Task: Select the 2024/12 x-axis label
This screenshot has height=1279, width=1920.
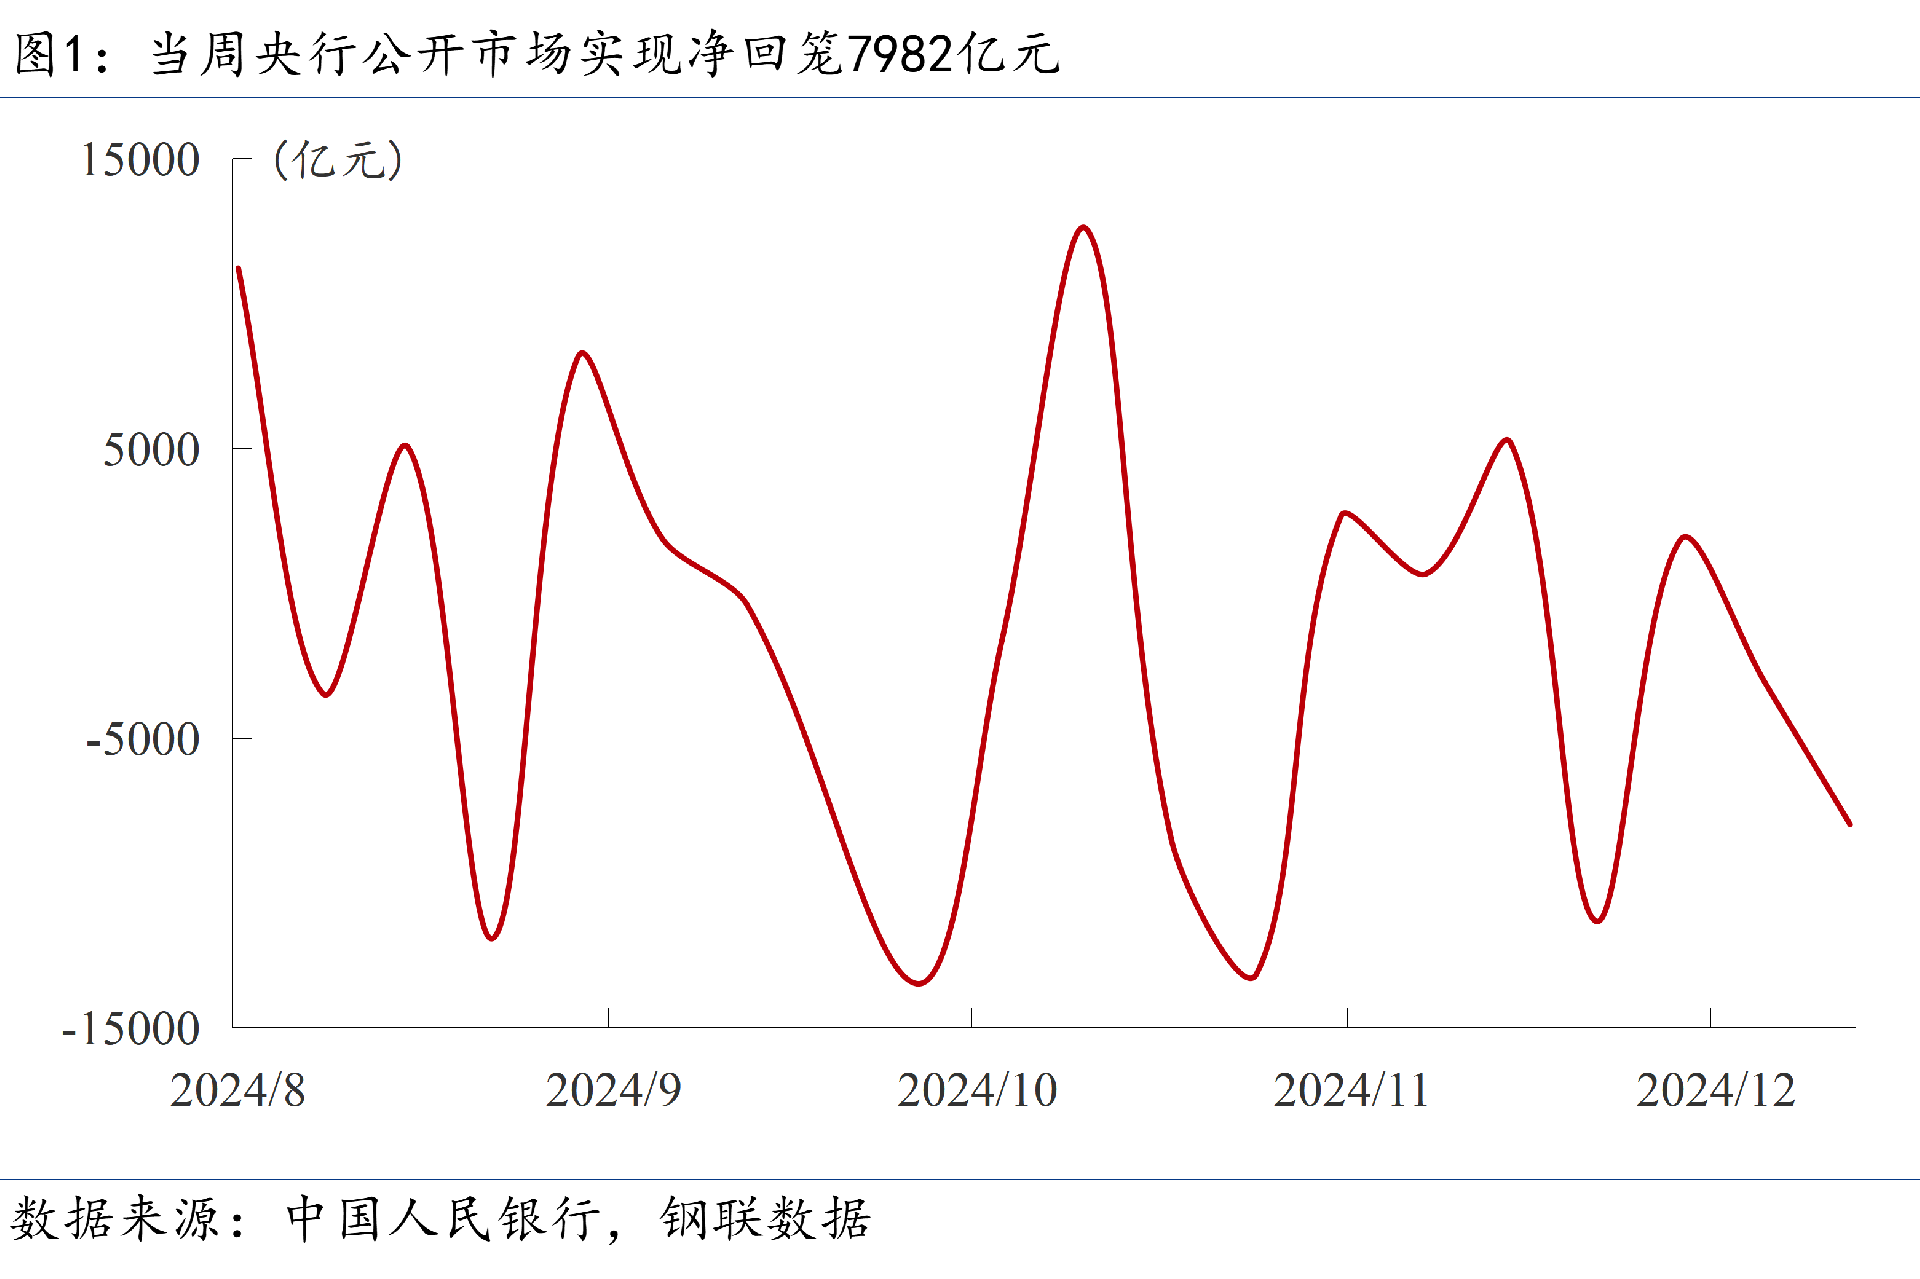Action: (x=1715, y=1090)
